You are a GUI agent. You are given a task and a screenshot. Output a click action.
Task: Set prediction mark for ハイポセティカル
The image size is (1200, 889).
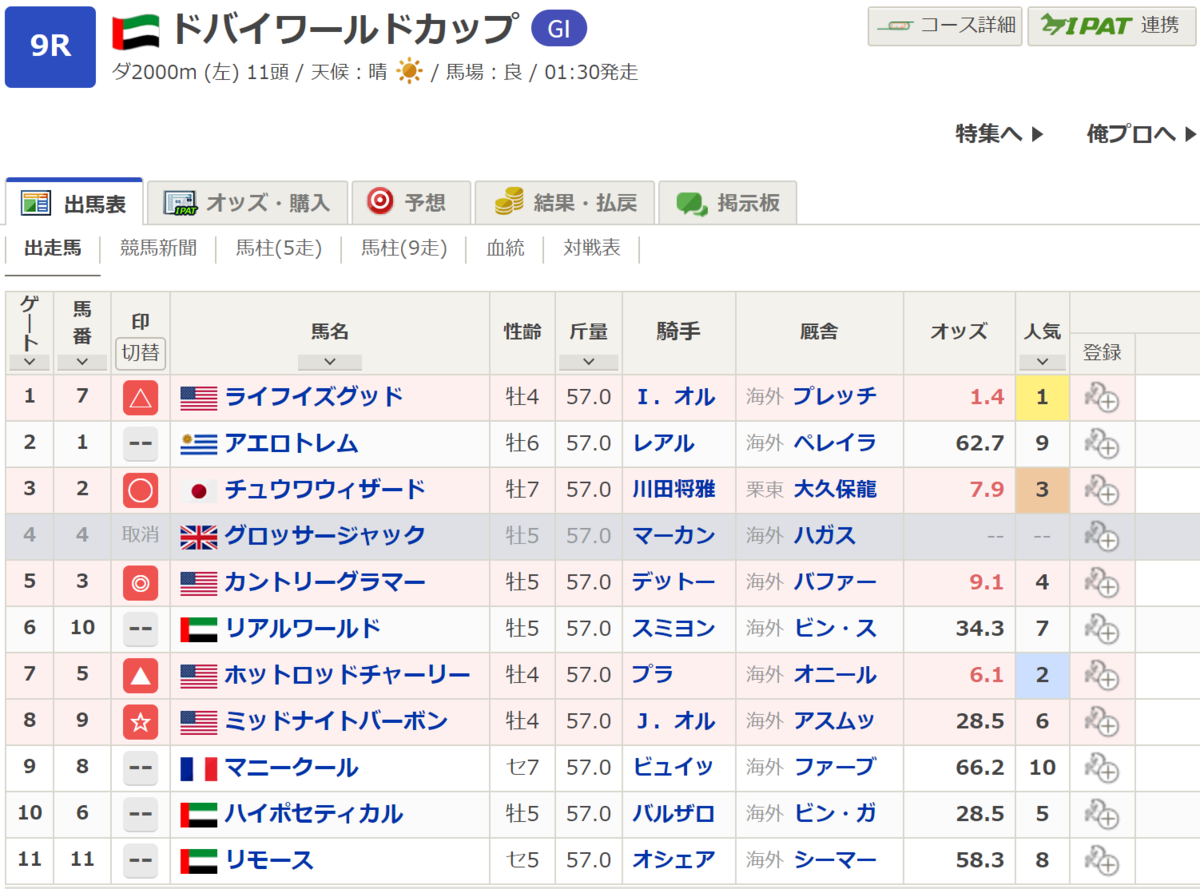click(x=141, y=814)
